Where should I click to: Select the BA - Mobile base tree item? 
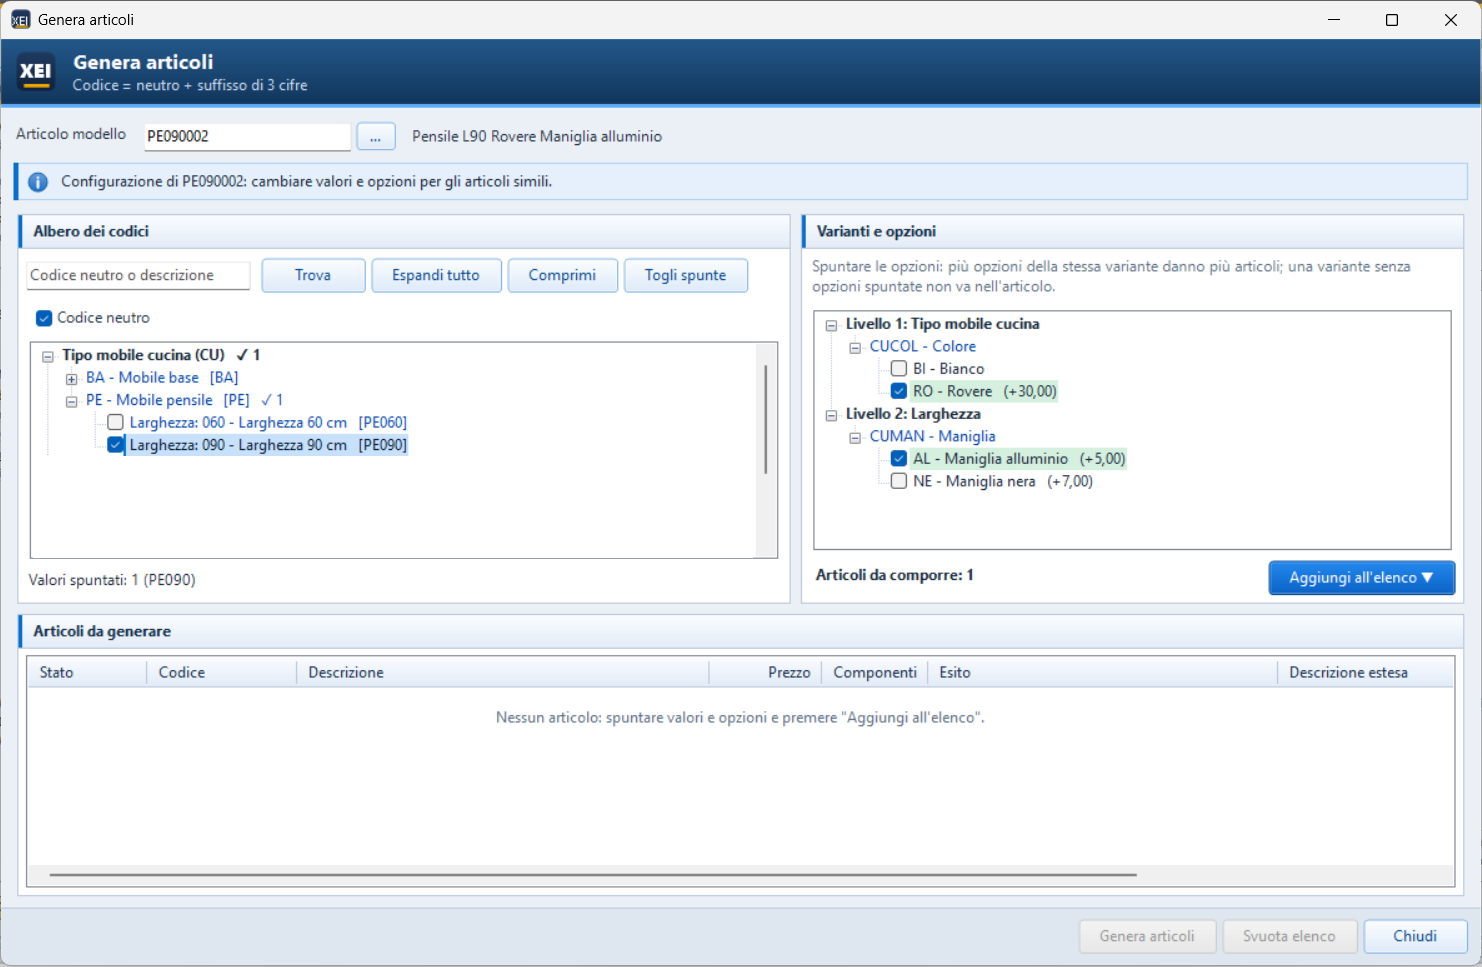162,378
